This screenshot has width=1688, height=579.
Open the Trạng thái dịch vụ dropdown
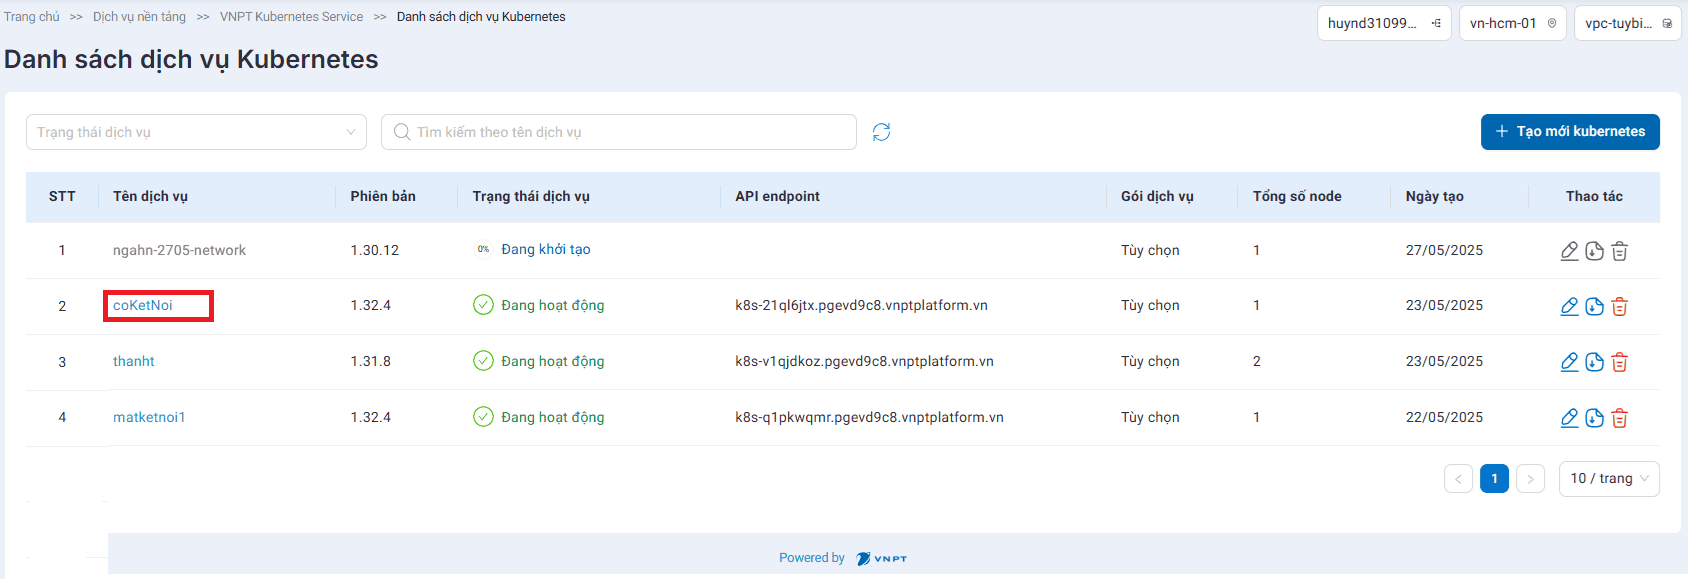pyautogui.click(x=196, y=132)
